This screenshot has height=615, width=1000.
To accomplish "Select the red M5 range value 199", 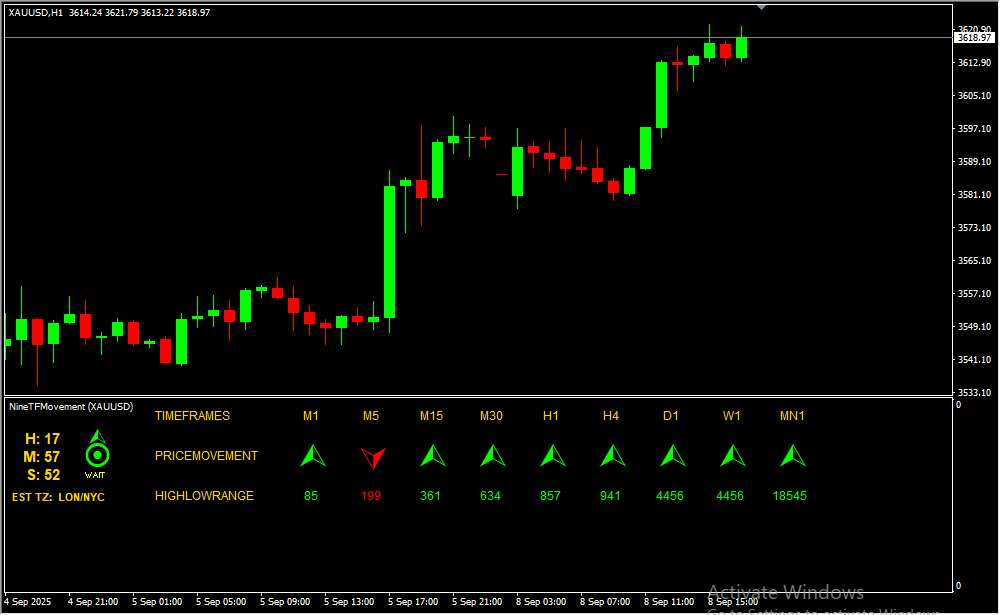I will [x=371, y=496].
